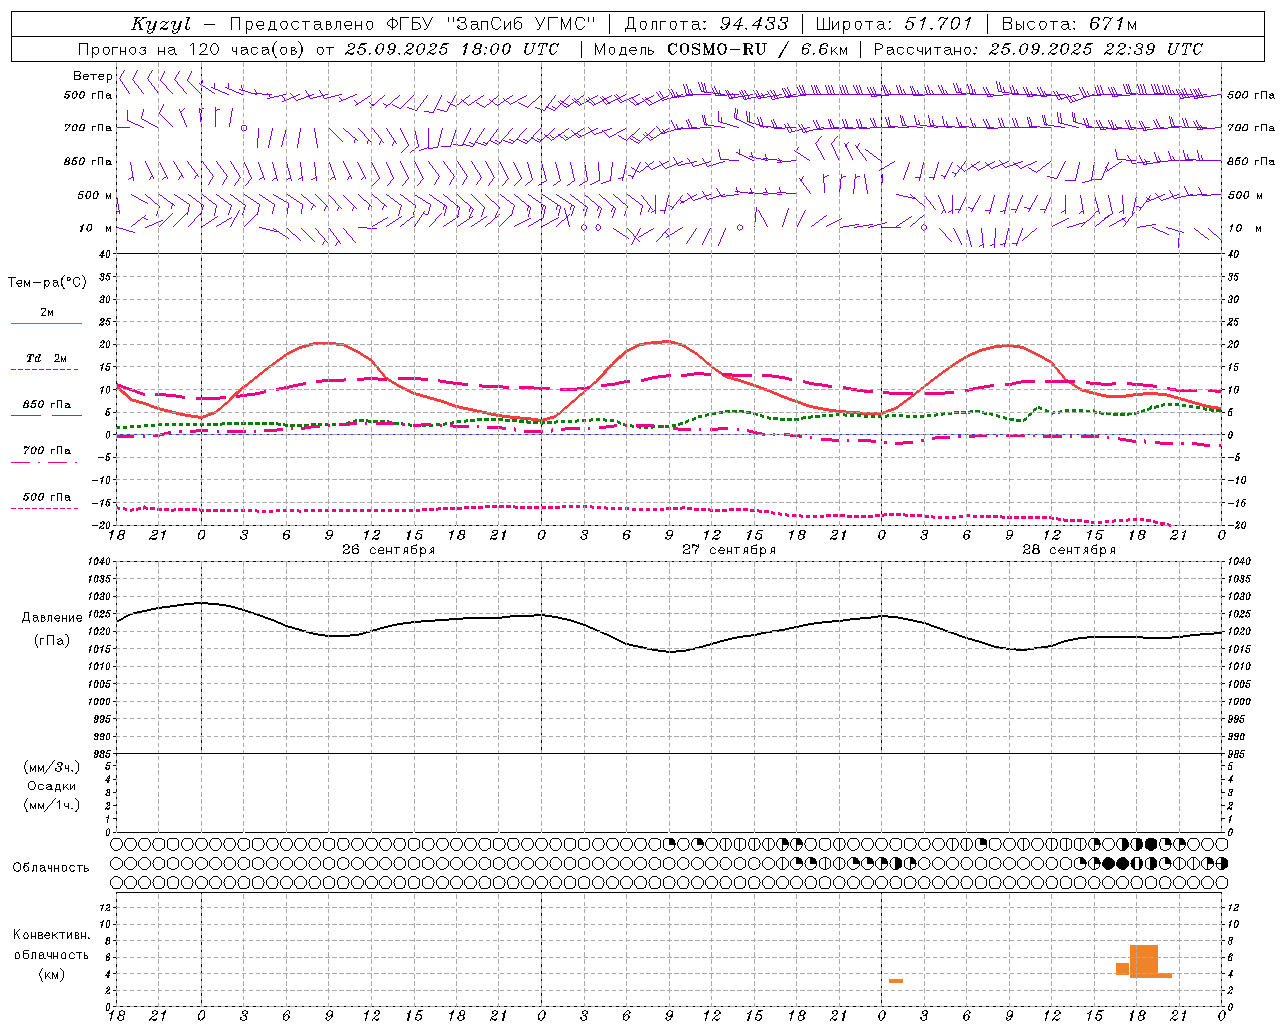
Task: Click the Широта: 51.701 value
Action: [x=894, y=24]
